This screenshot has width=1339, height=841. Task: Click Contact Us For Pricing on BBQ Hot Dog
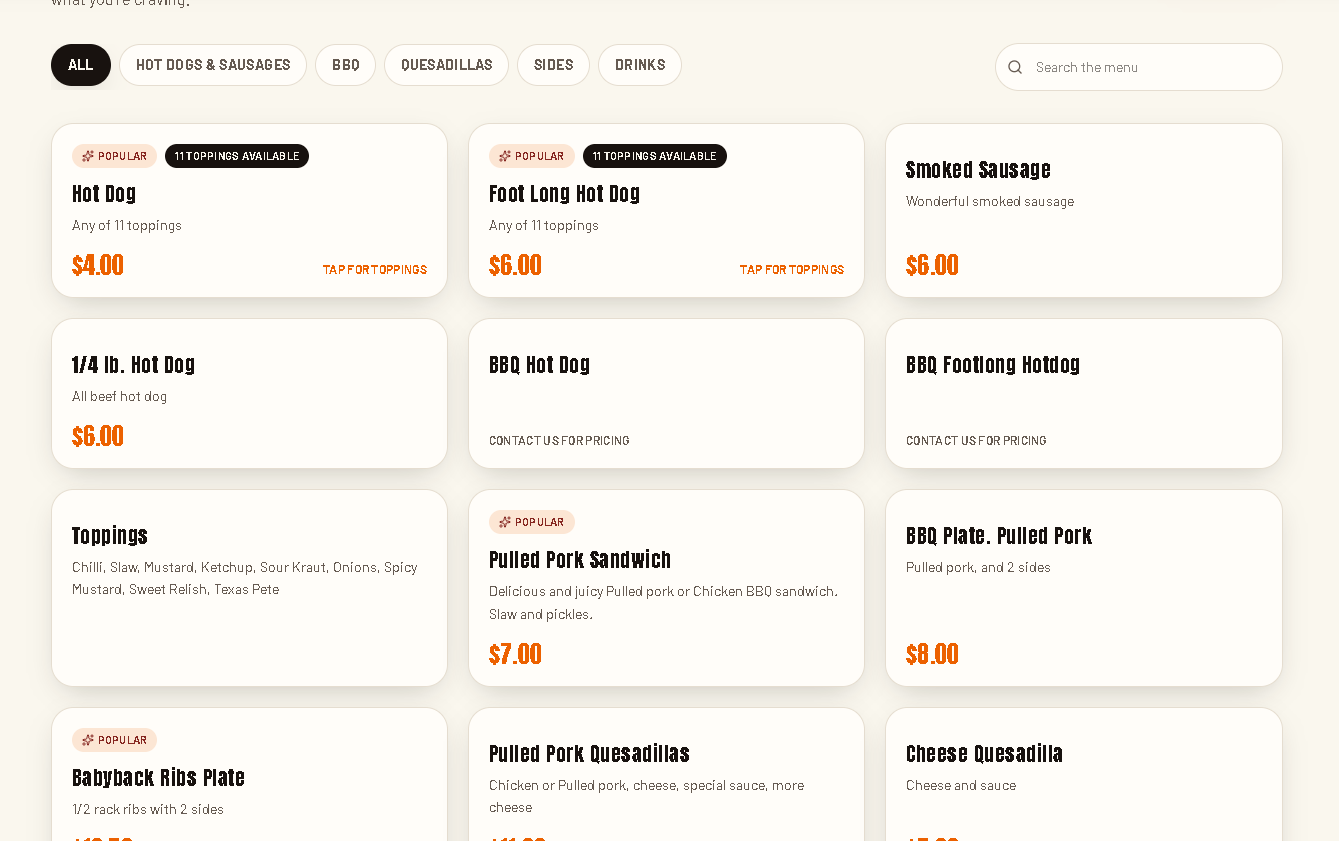(x=559, y=441)
